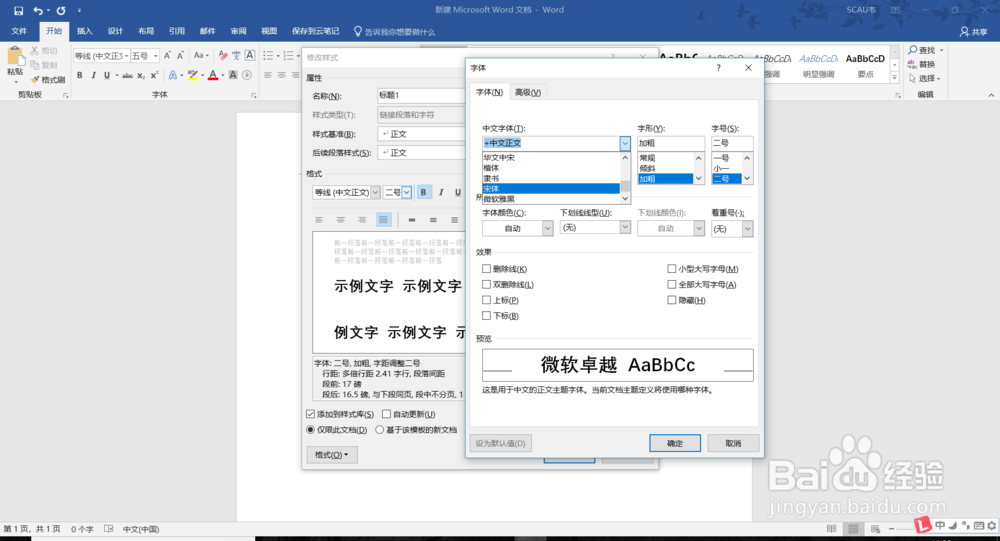Click the Redo icon in title bar
This screenshot has width=1000, height=541.
[61, 11]
